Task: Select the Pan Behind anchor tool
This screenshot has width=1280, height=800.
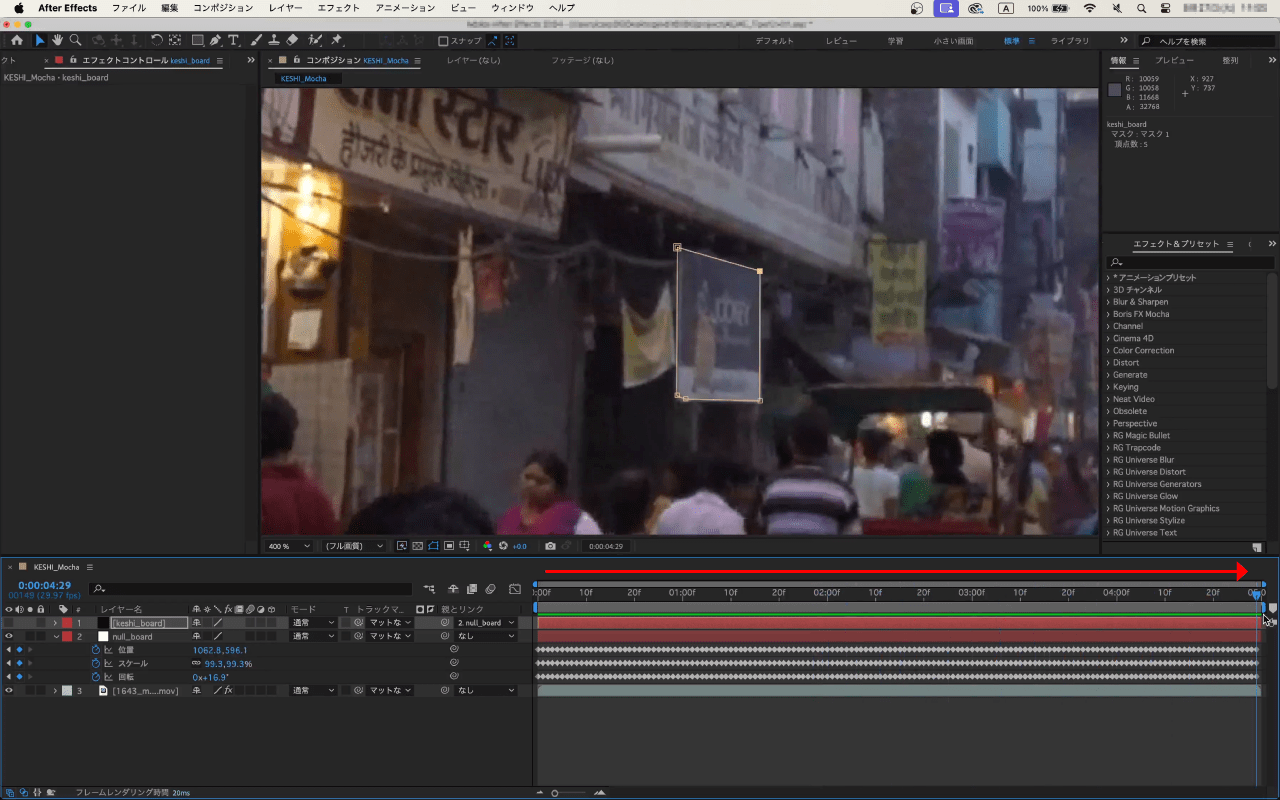Action: [x=175, y=41]
